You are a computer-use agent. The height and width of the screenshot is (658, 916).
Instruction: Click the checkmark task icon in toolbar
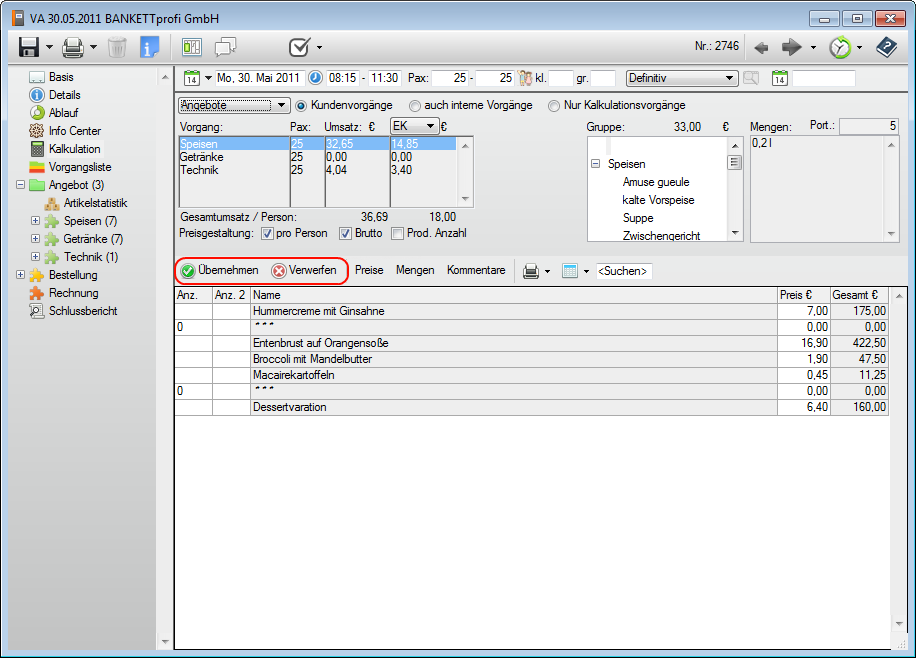click(299, 47)
